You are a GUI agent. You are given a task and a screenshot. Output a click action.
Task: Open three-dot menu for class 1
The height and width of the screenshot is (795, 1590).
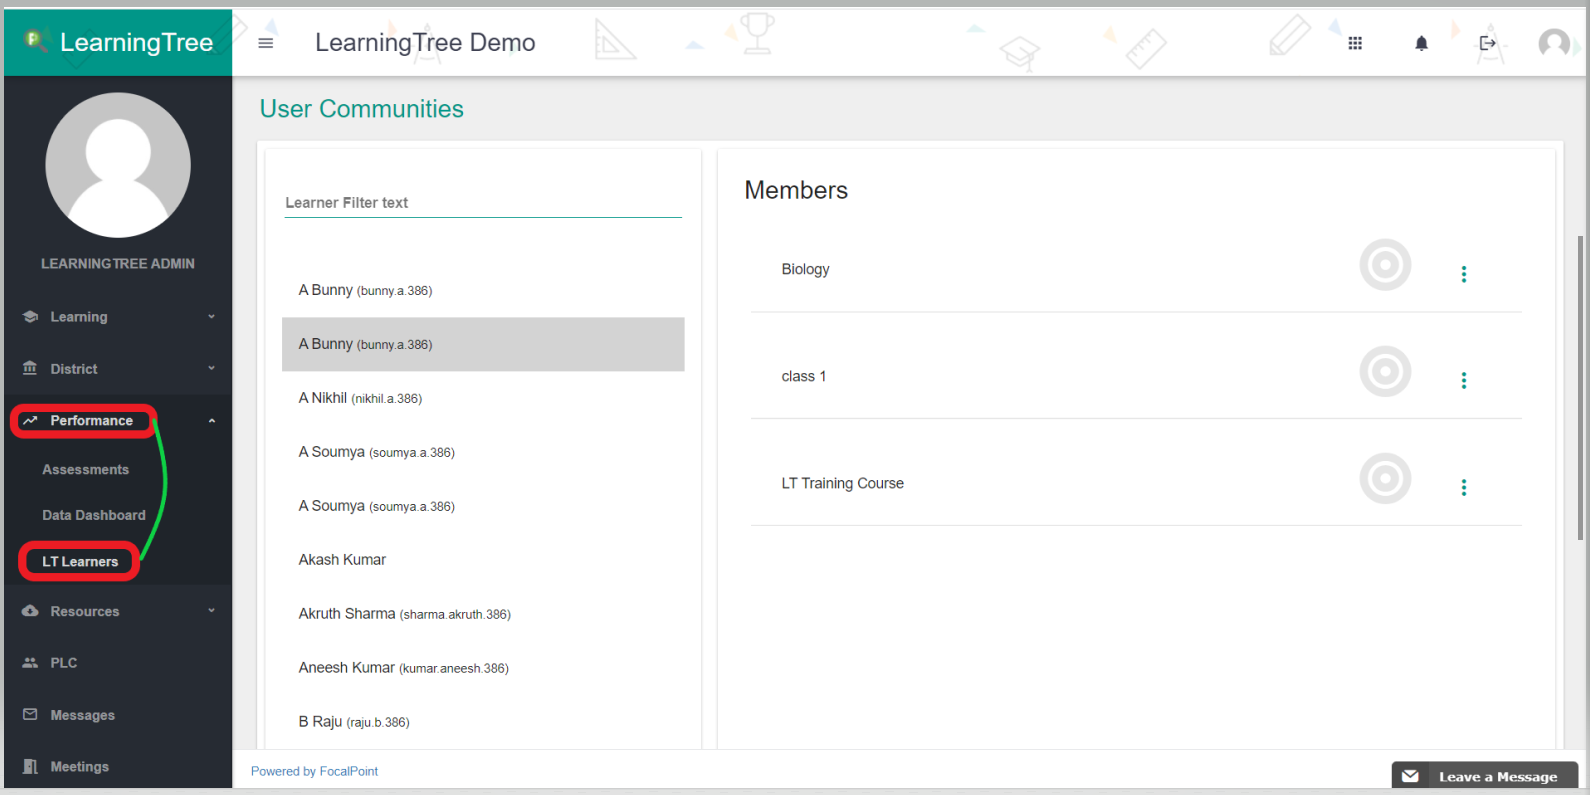(x=1463, y=380)
